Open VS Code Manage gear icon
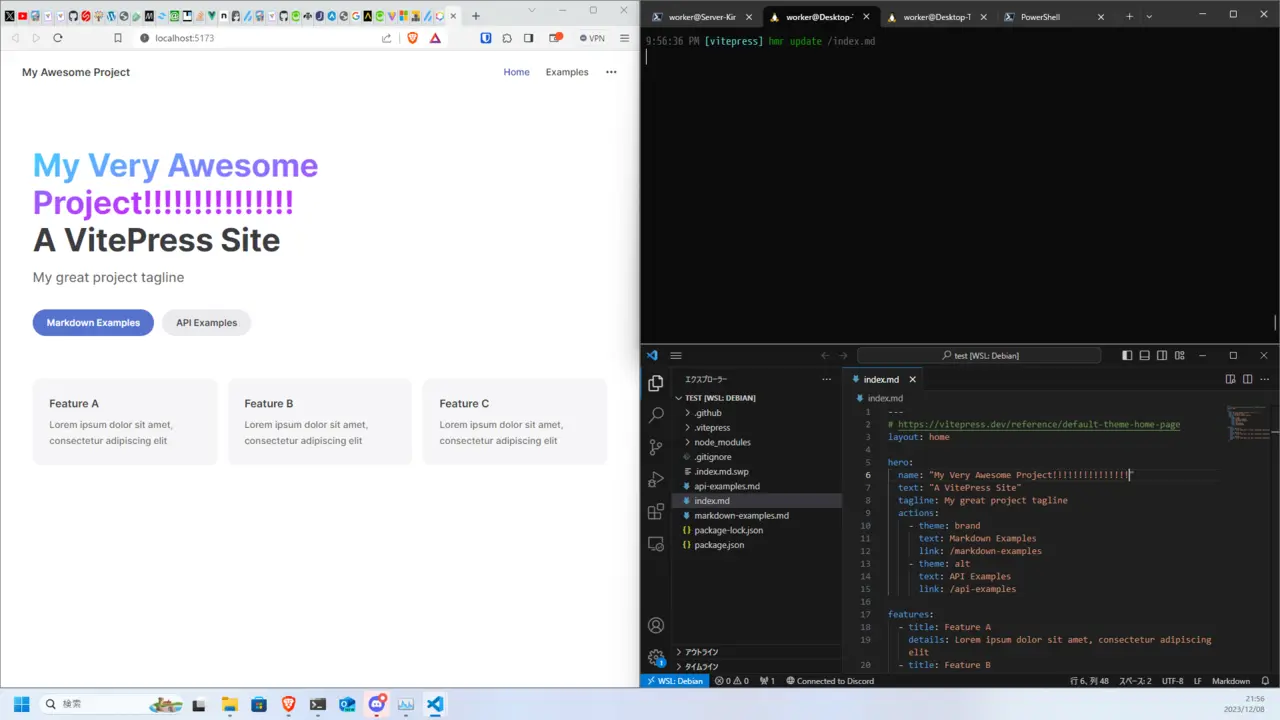Viewport: 1280px width, 720px height. click(x=656, y=658)
